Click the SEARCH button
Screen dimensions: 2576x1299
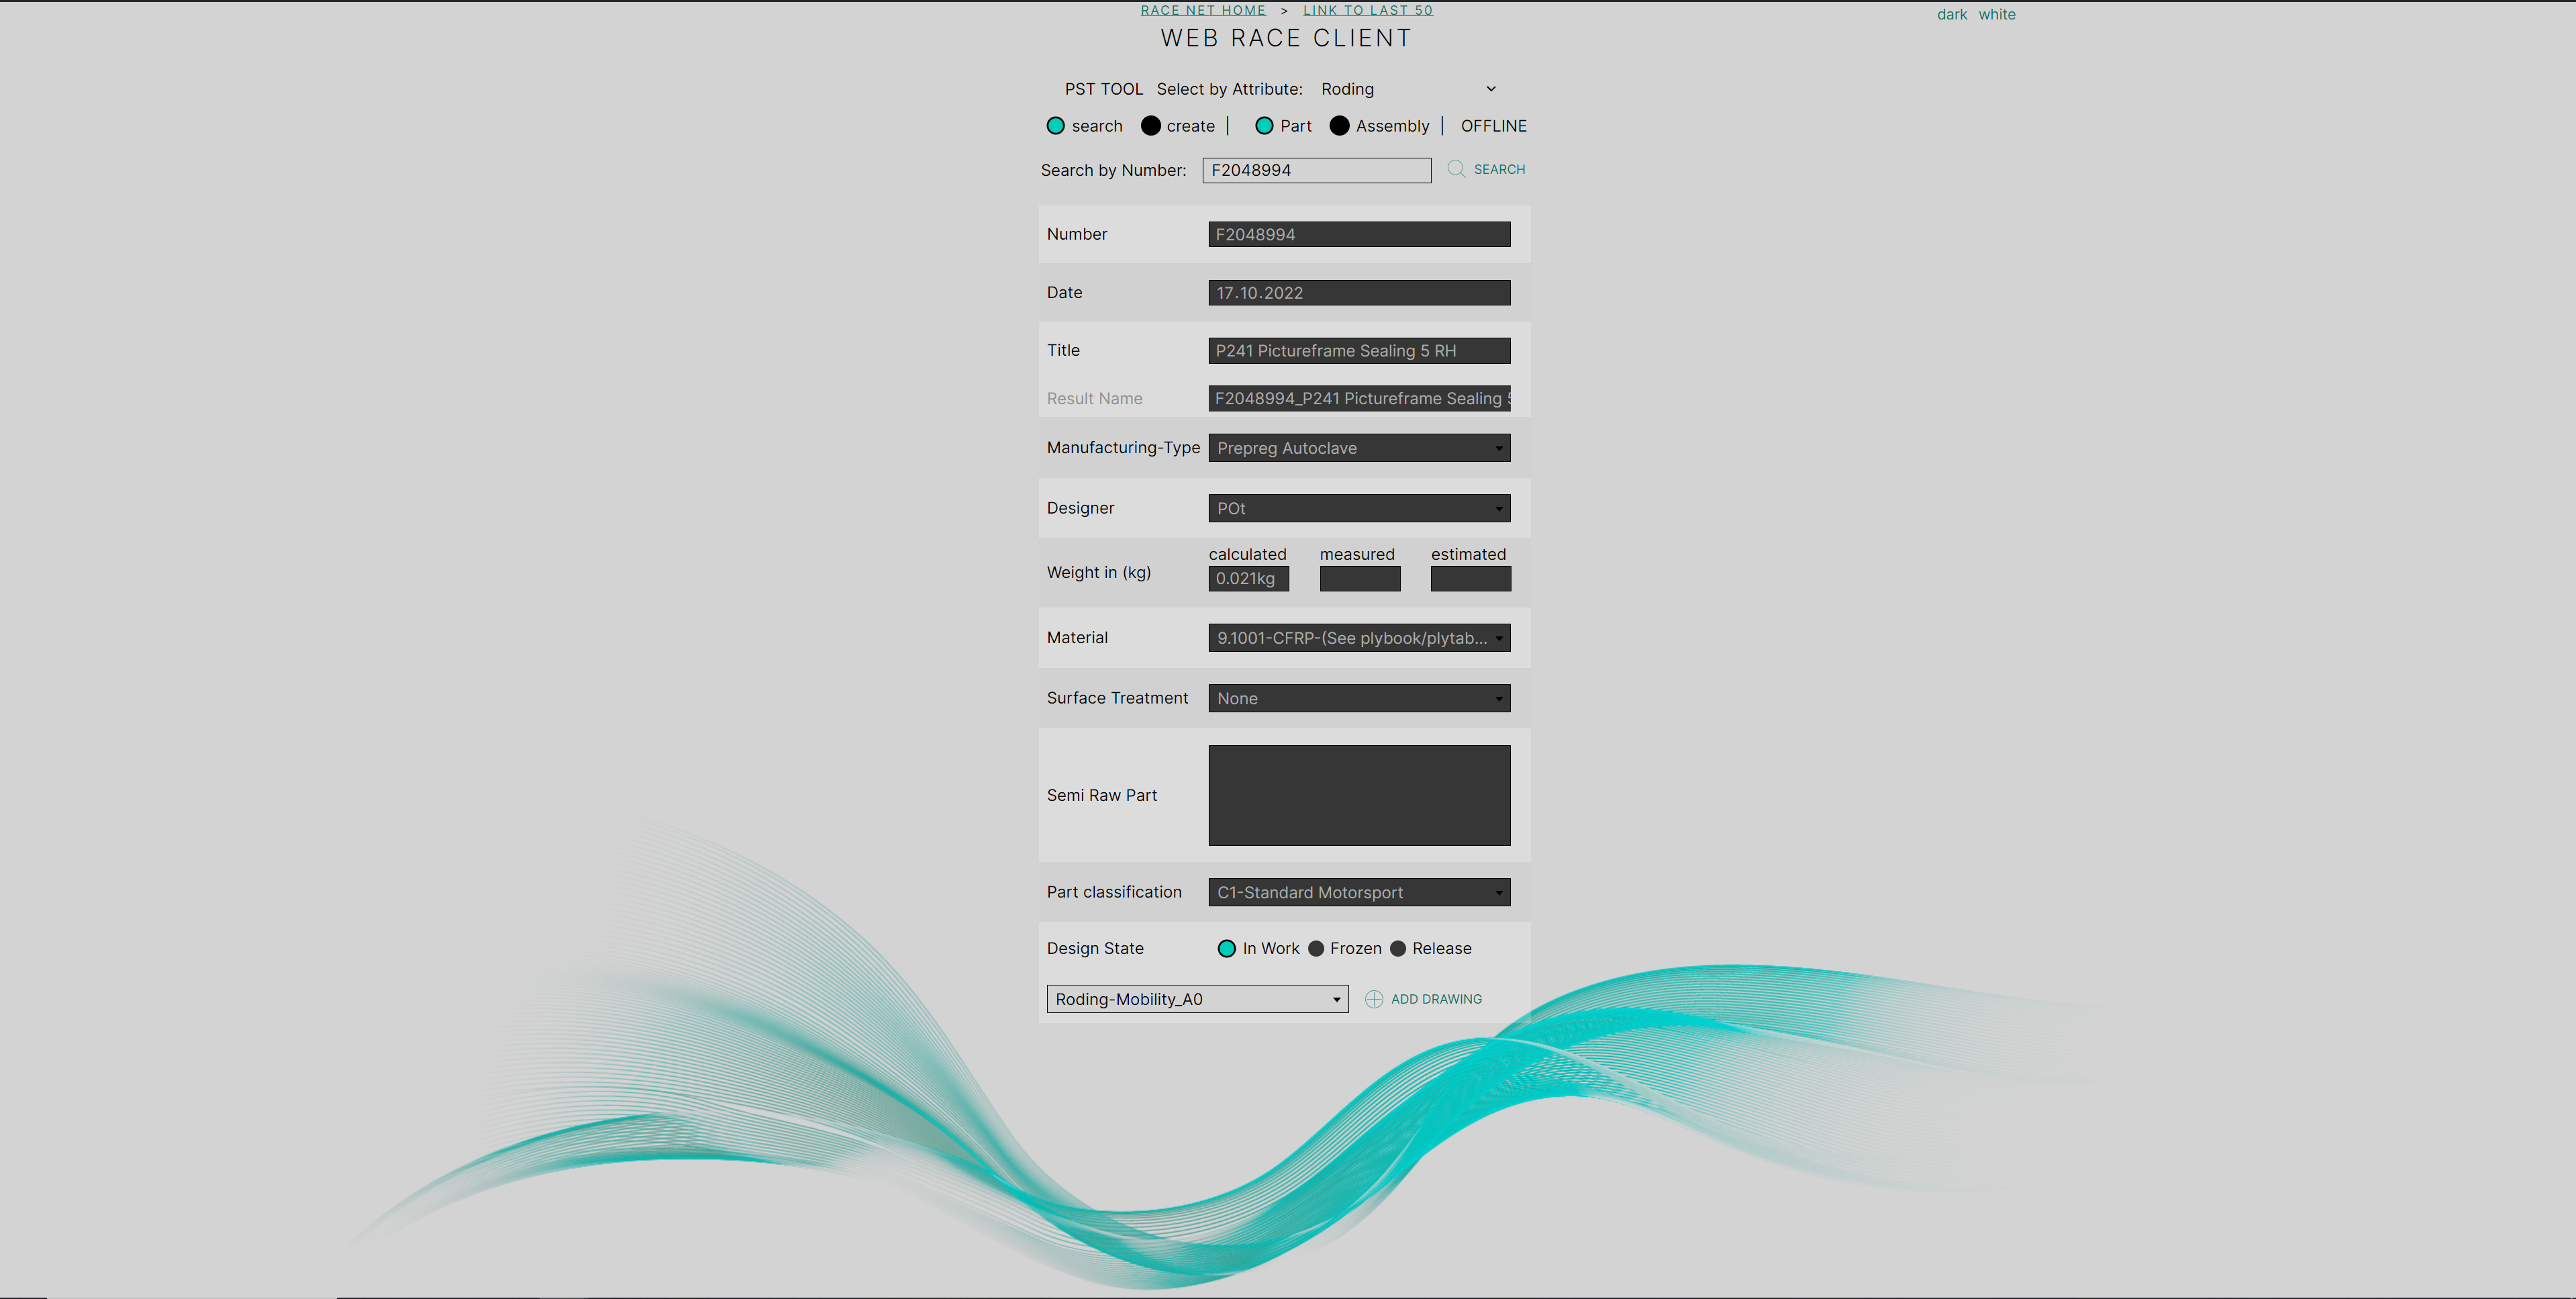pos(1498,169)
